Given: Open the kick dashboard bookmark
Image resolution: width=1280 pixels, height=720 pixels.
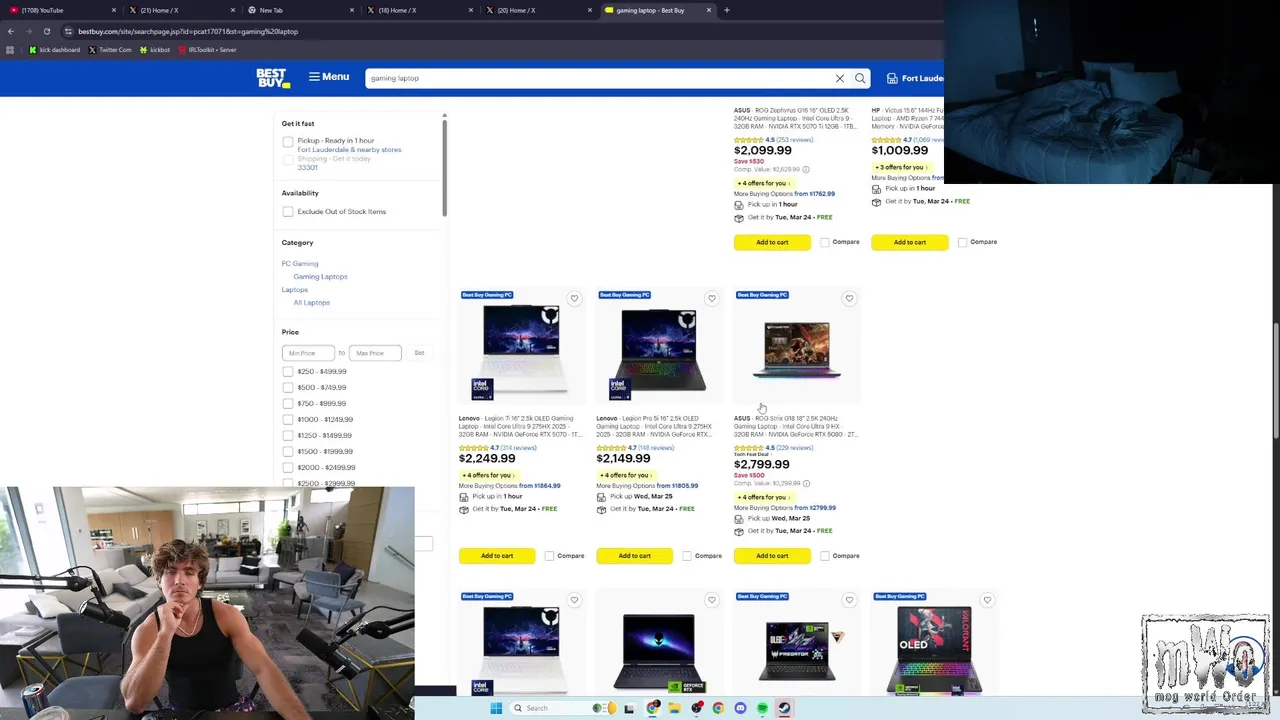Looking at the screenshot, I should pos(54,49).
